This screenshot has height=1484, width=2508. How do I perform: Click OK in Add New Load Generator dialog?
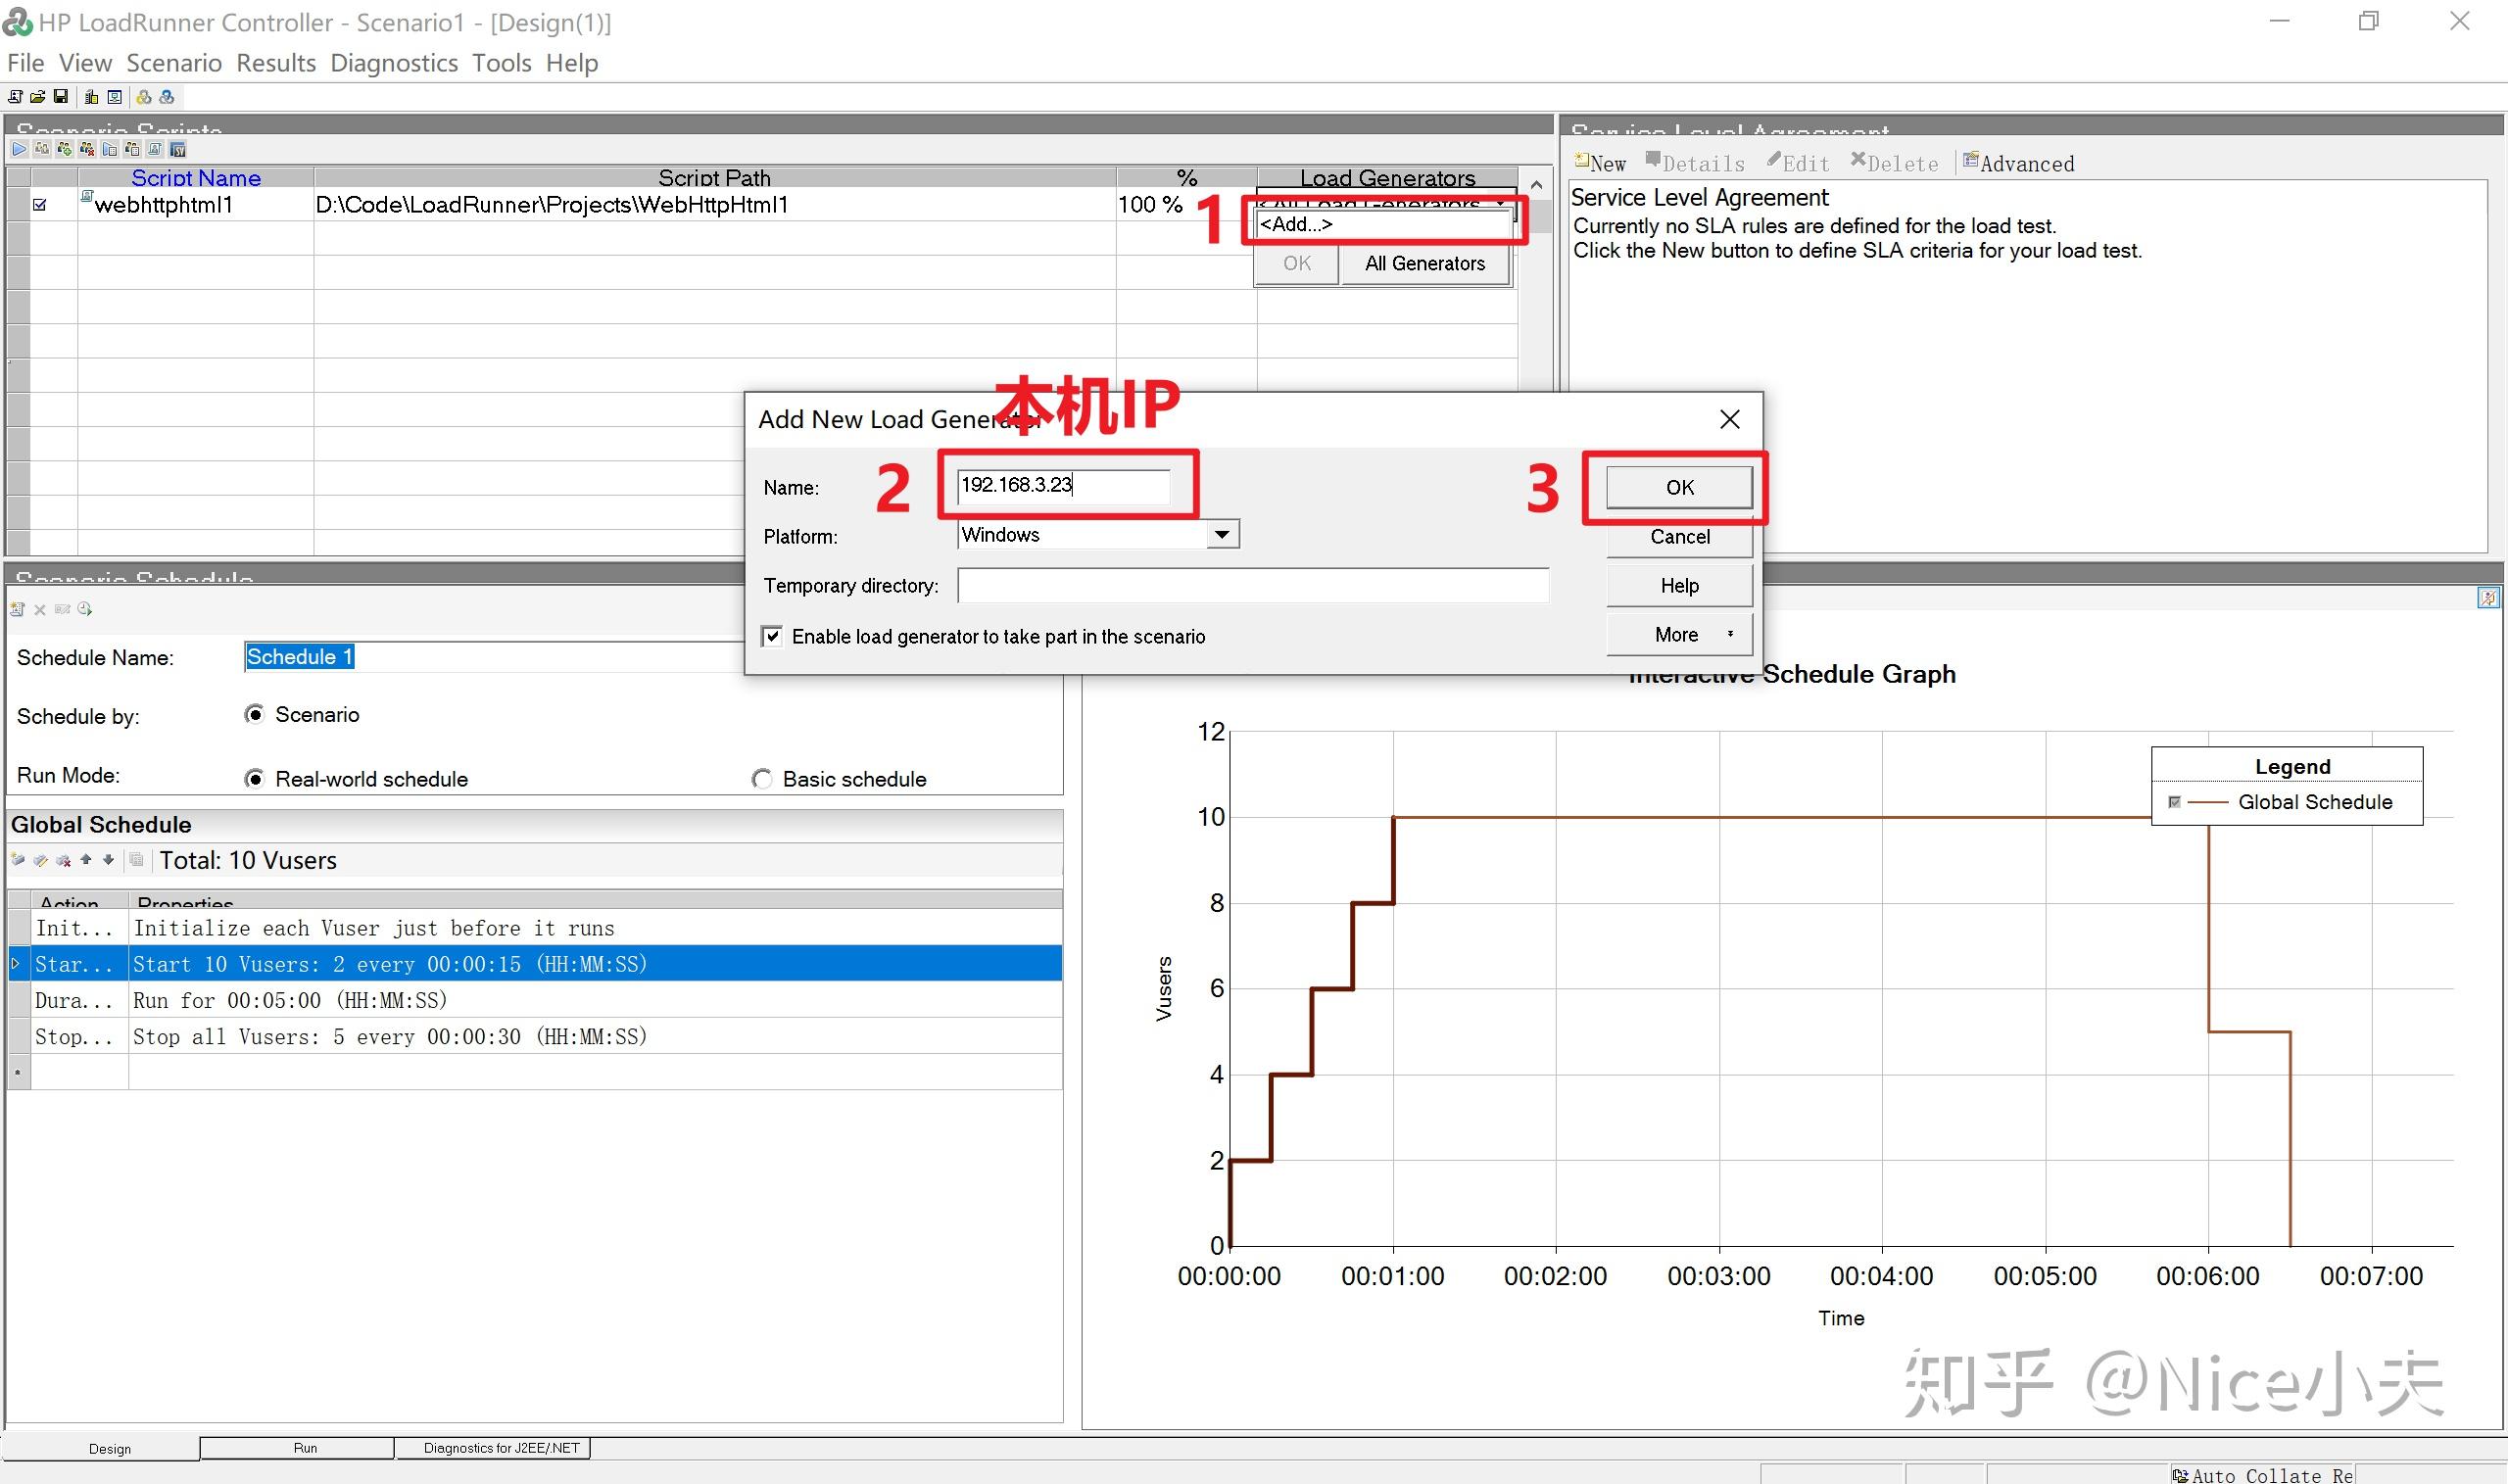click(x=1679, y=487)
